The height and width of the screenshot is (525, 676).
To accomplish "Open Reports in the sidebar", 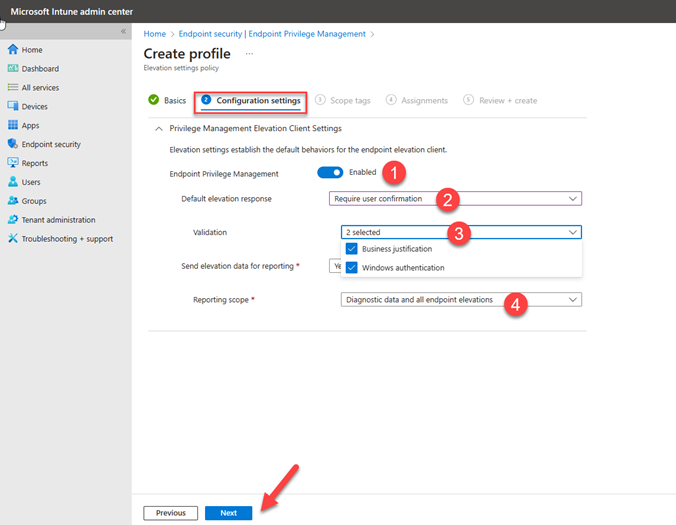I will tap(34, 163).
